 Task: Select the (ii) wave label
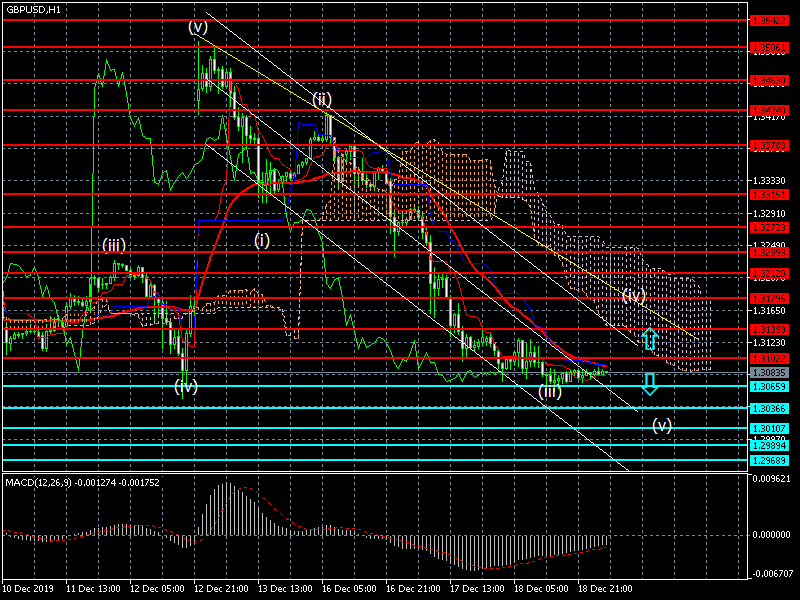point(321,99)
